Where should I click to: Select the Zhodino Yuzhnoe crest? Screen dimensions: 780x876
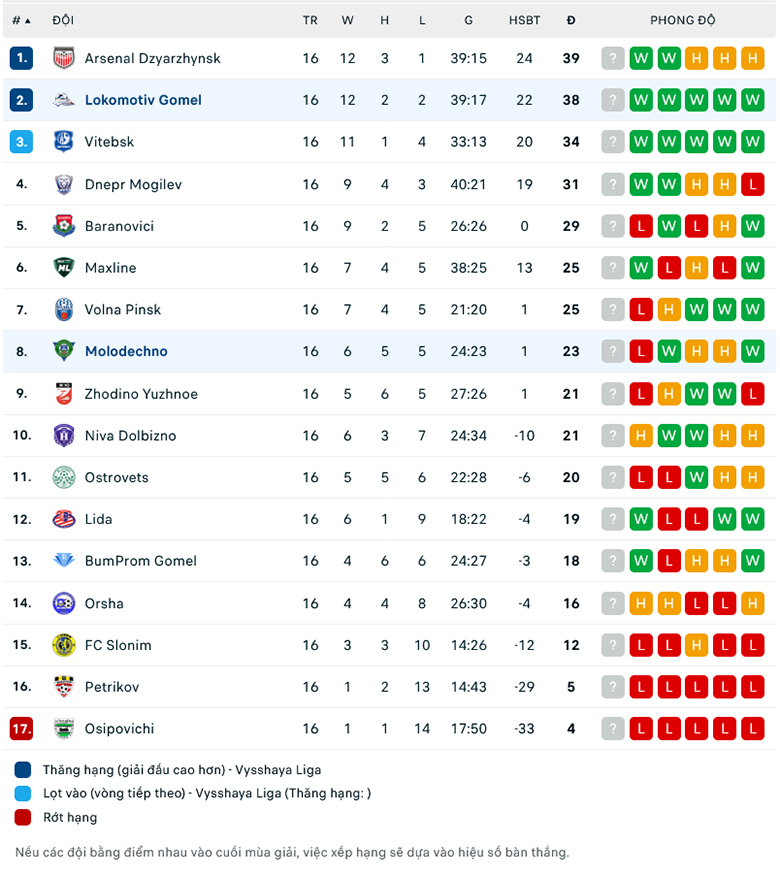pos(64,393)
